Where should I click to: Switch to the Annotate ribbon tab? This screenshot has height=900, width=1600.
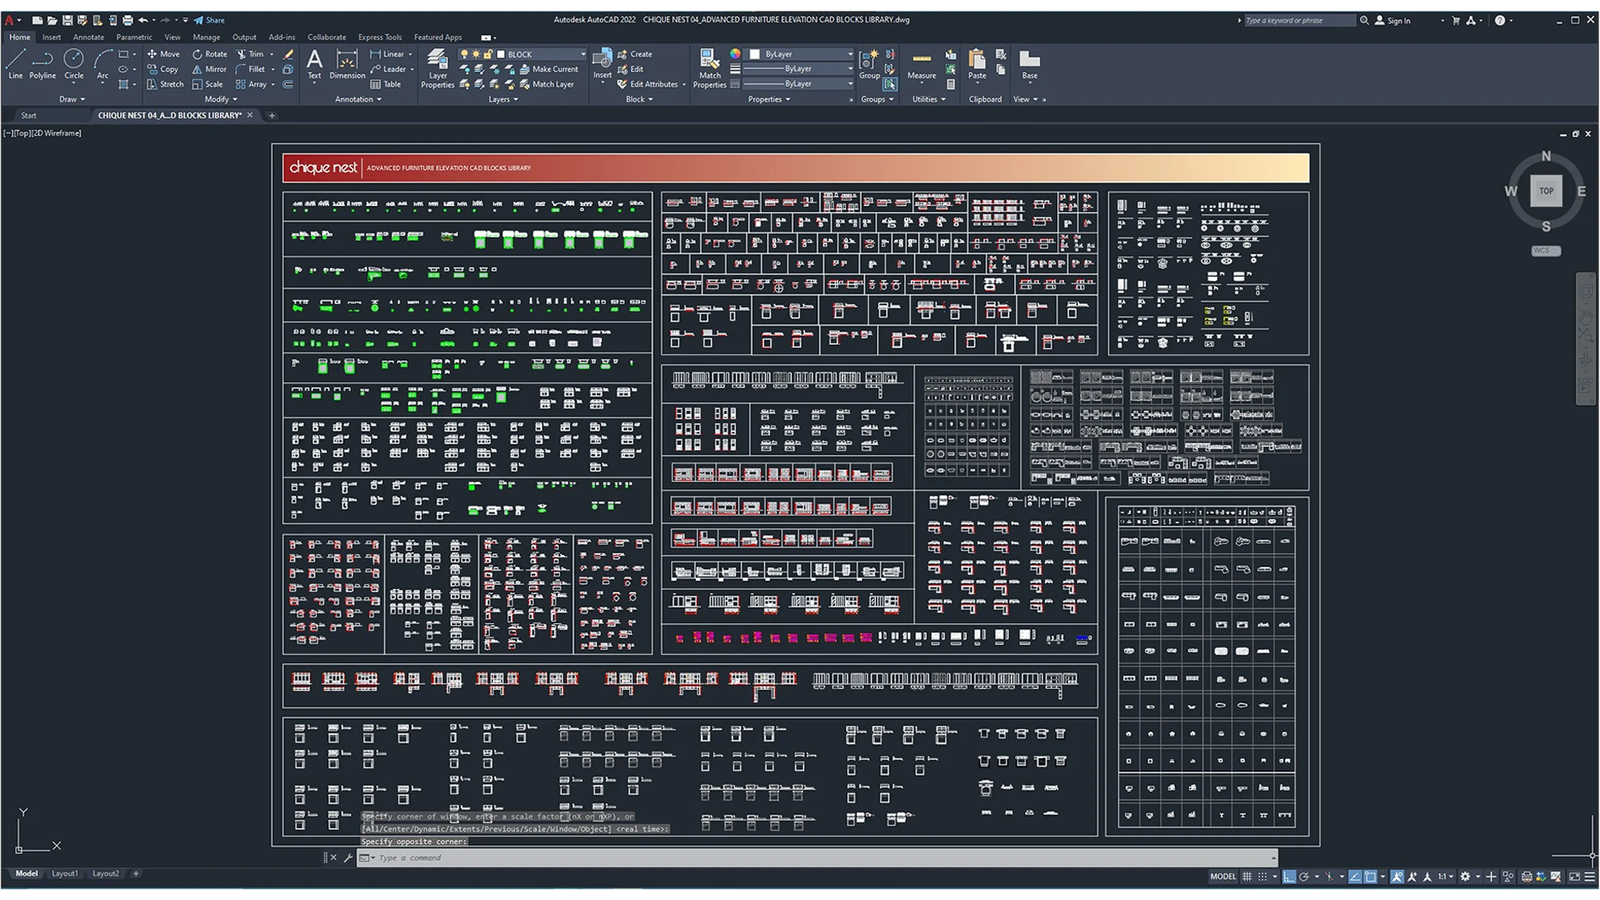tap(88, 37)
